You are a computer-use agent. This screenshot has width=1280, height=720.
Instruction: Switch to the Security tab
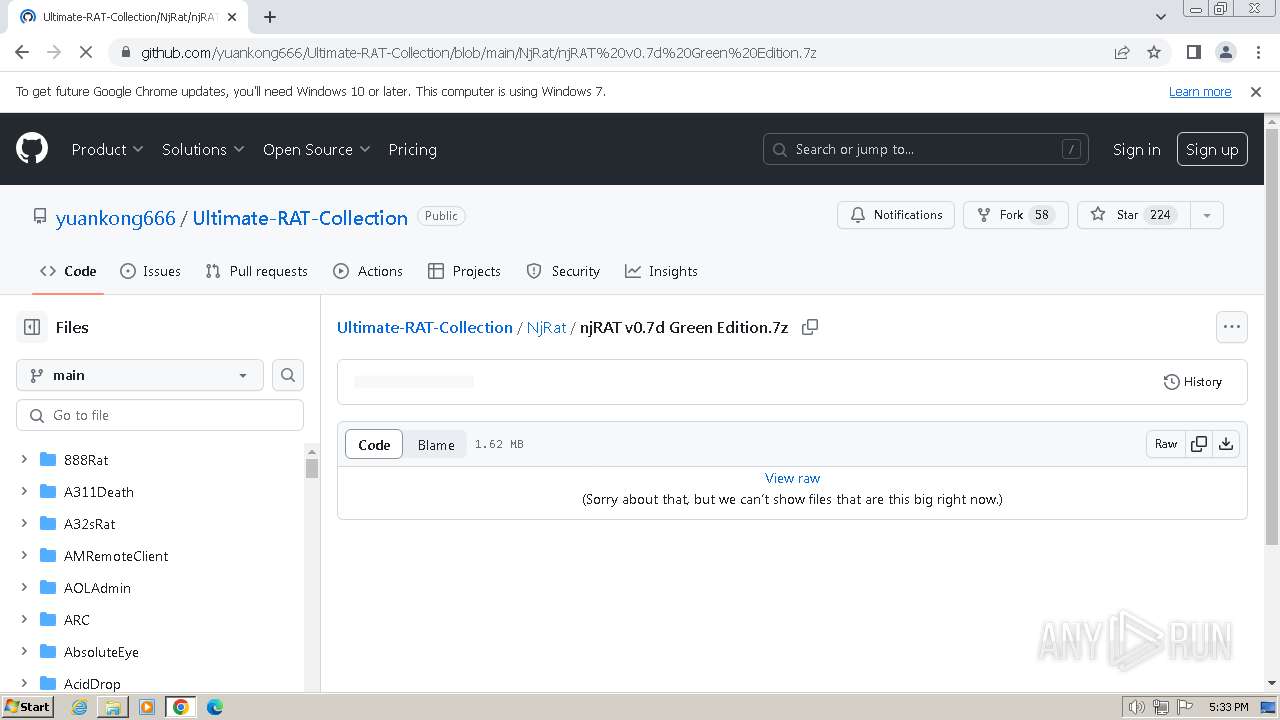[563, 271]
